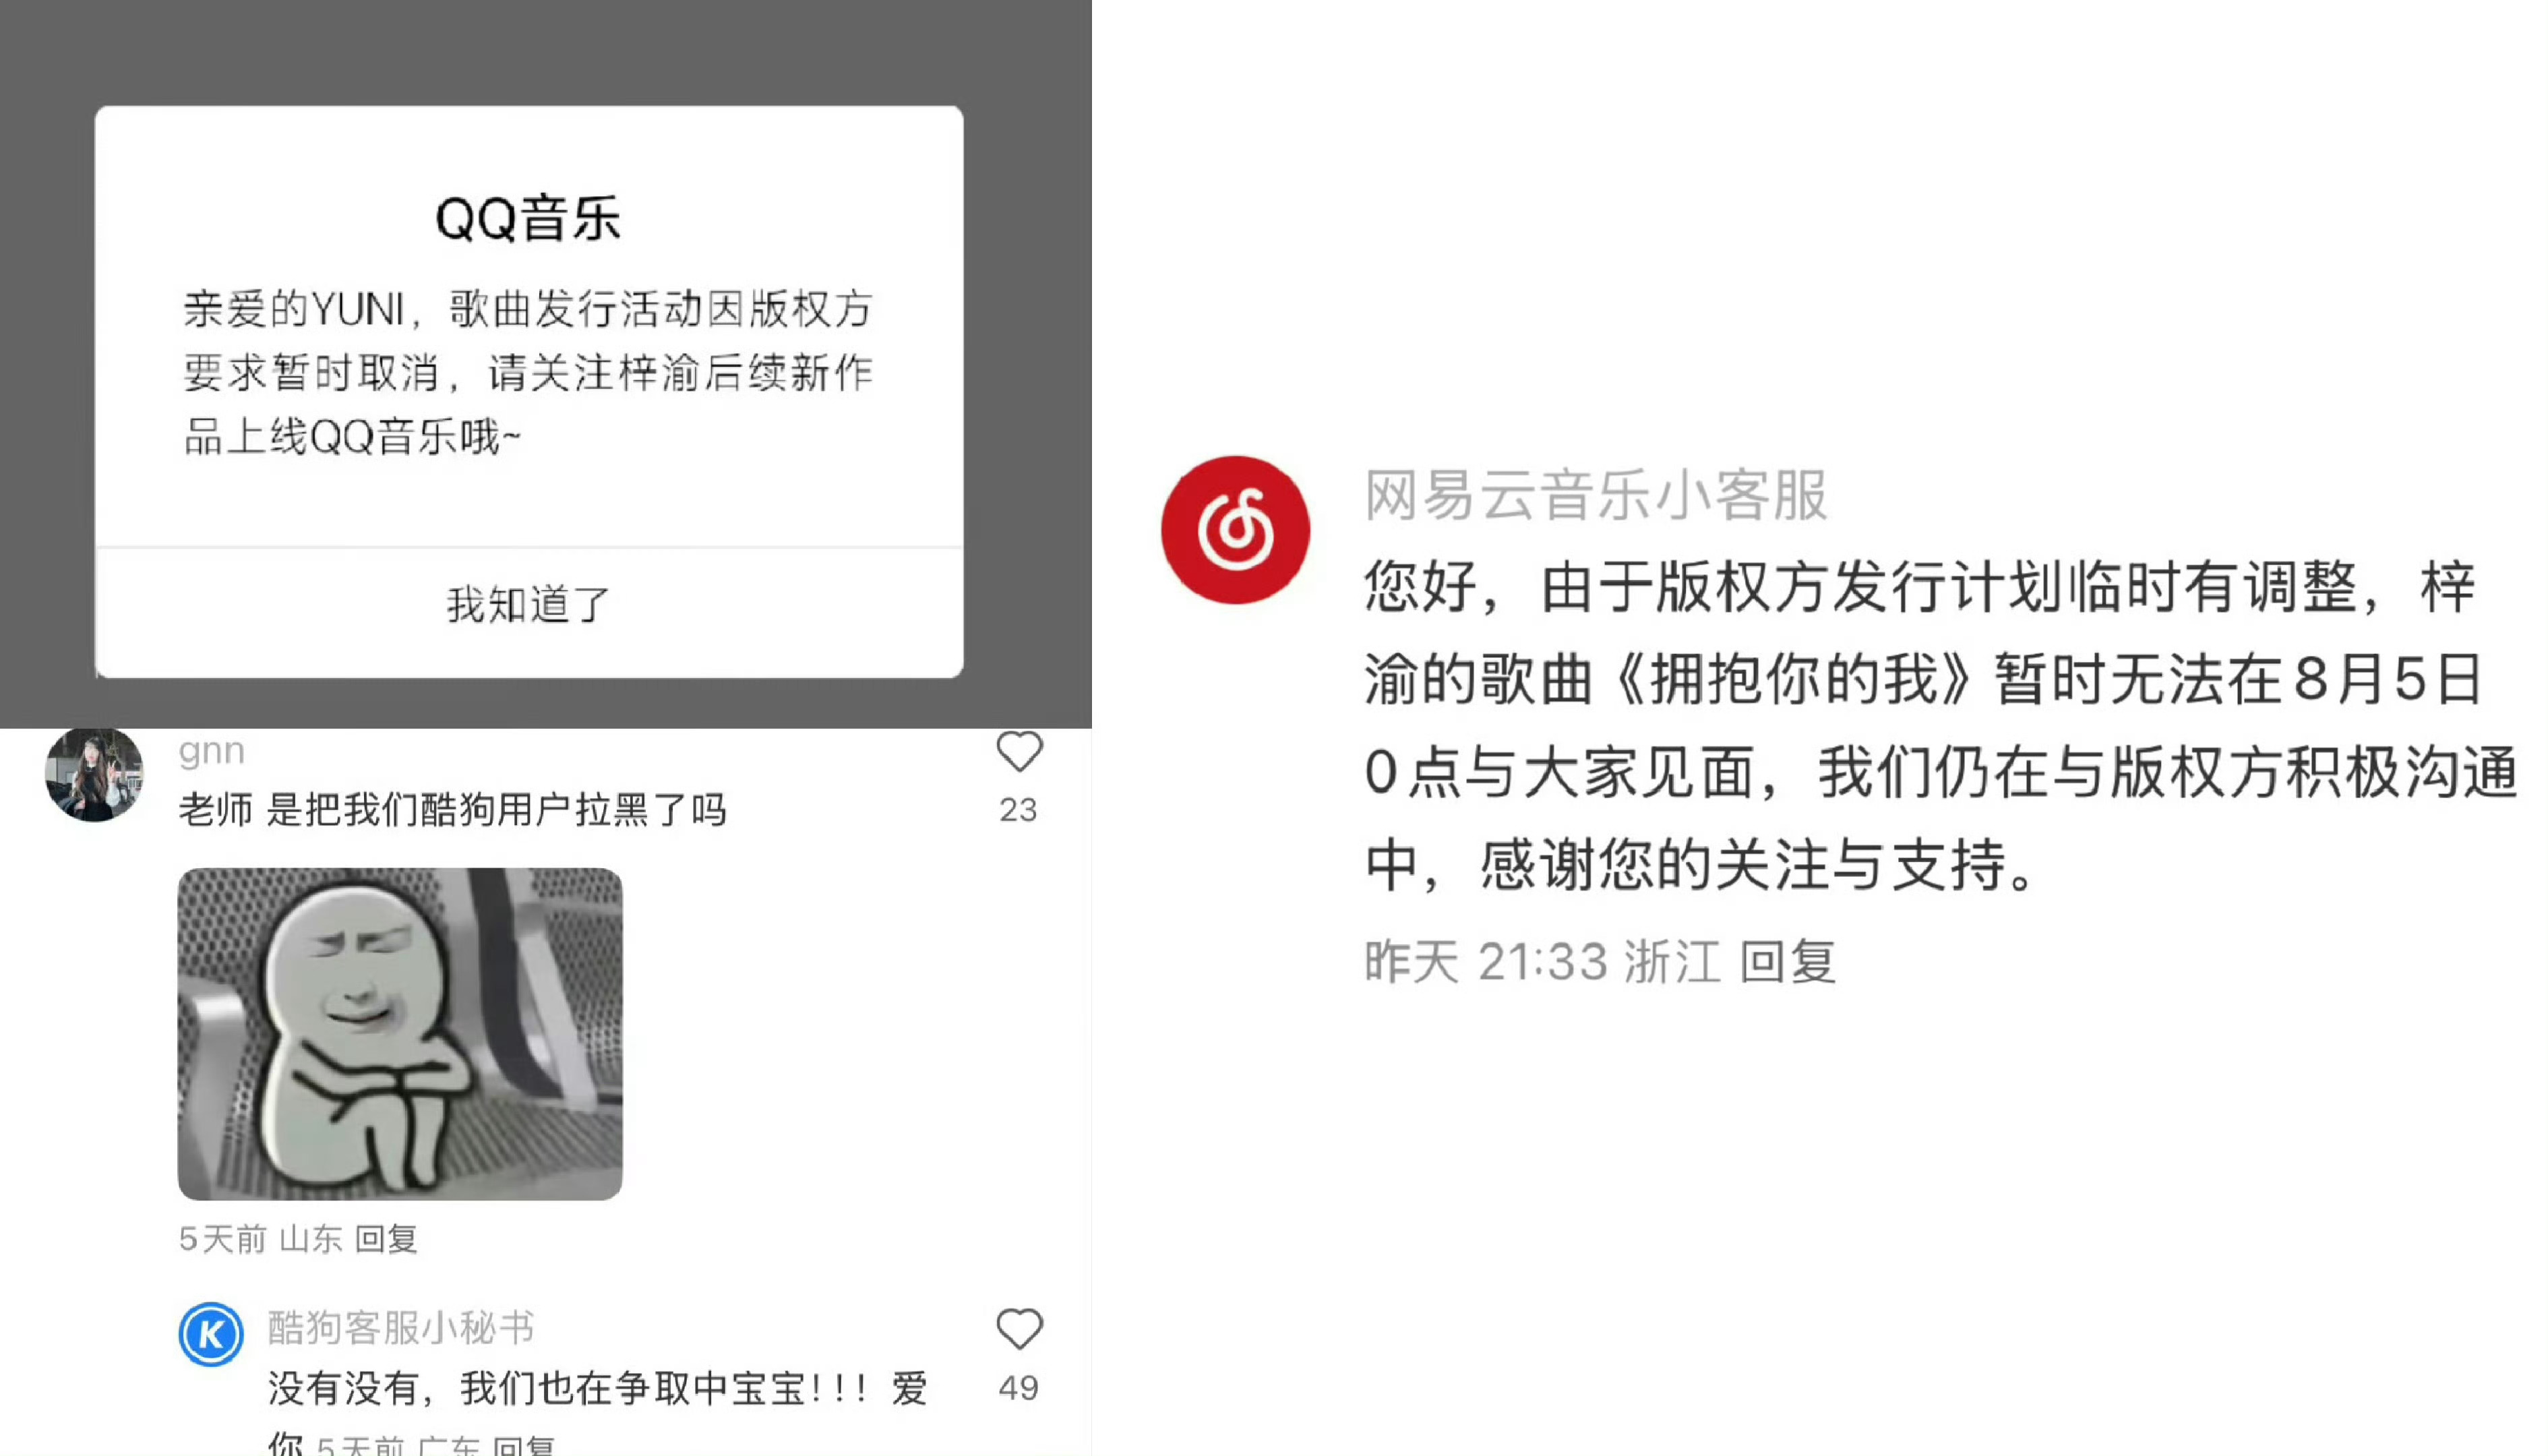The width and height of the screenshot is (2548, 1456).
Task: Open the NetEase Cloud Music red avatar
Action: 1235,530
